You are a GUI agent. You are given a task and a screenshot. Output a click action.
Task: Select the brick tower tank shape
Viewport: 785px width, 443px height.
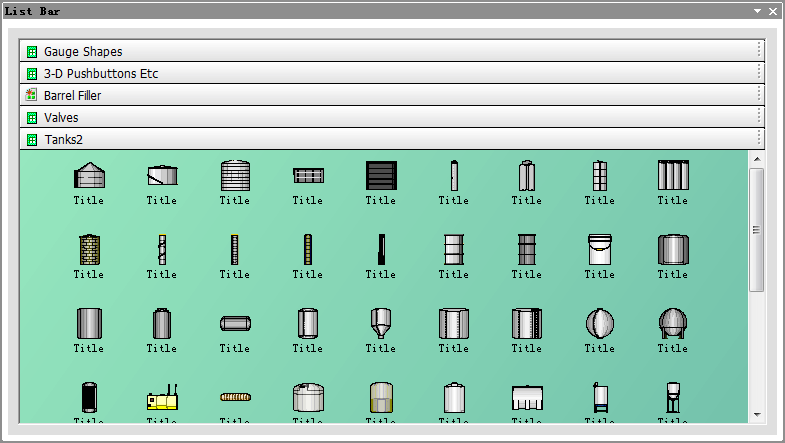tap(88, 249)
